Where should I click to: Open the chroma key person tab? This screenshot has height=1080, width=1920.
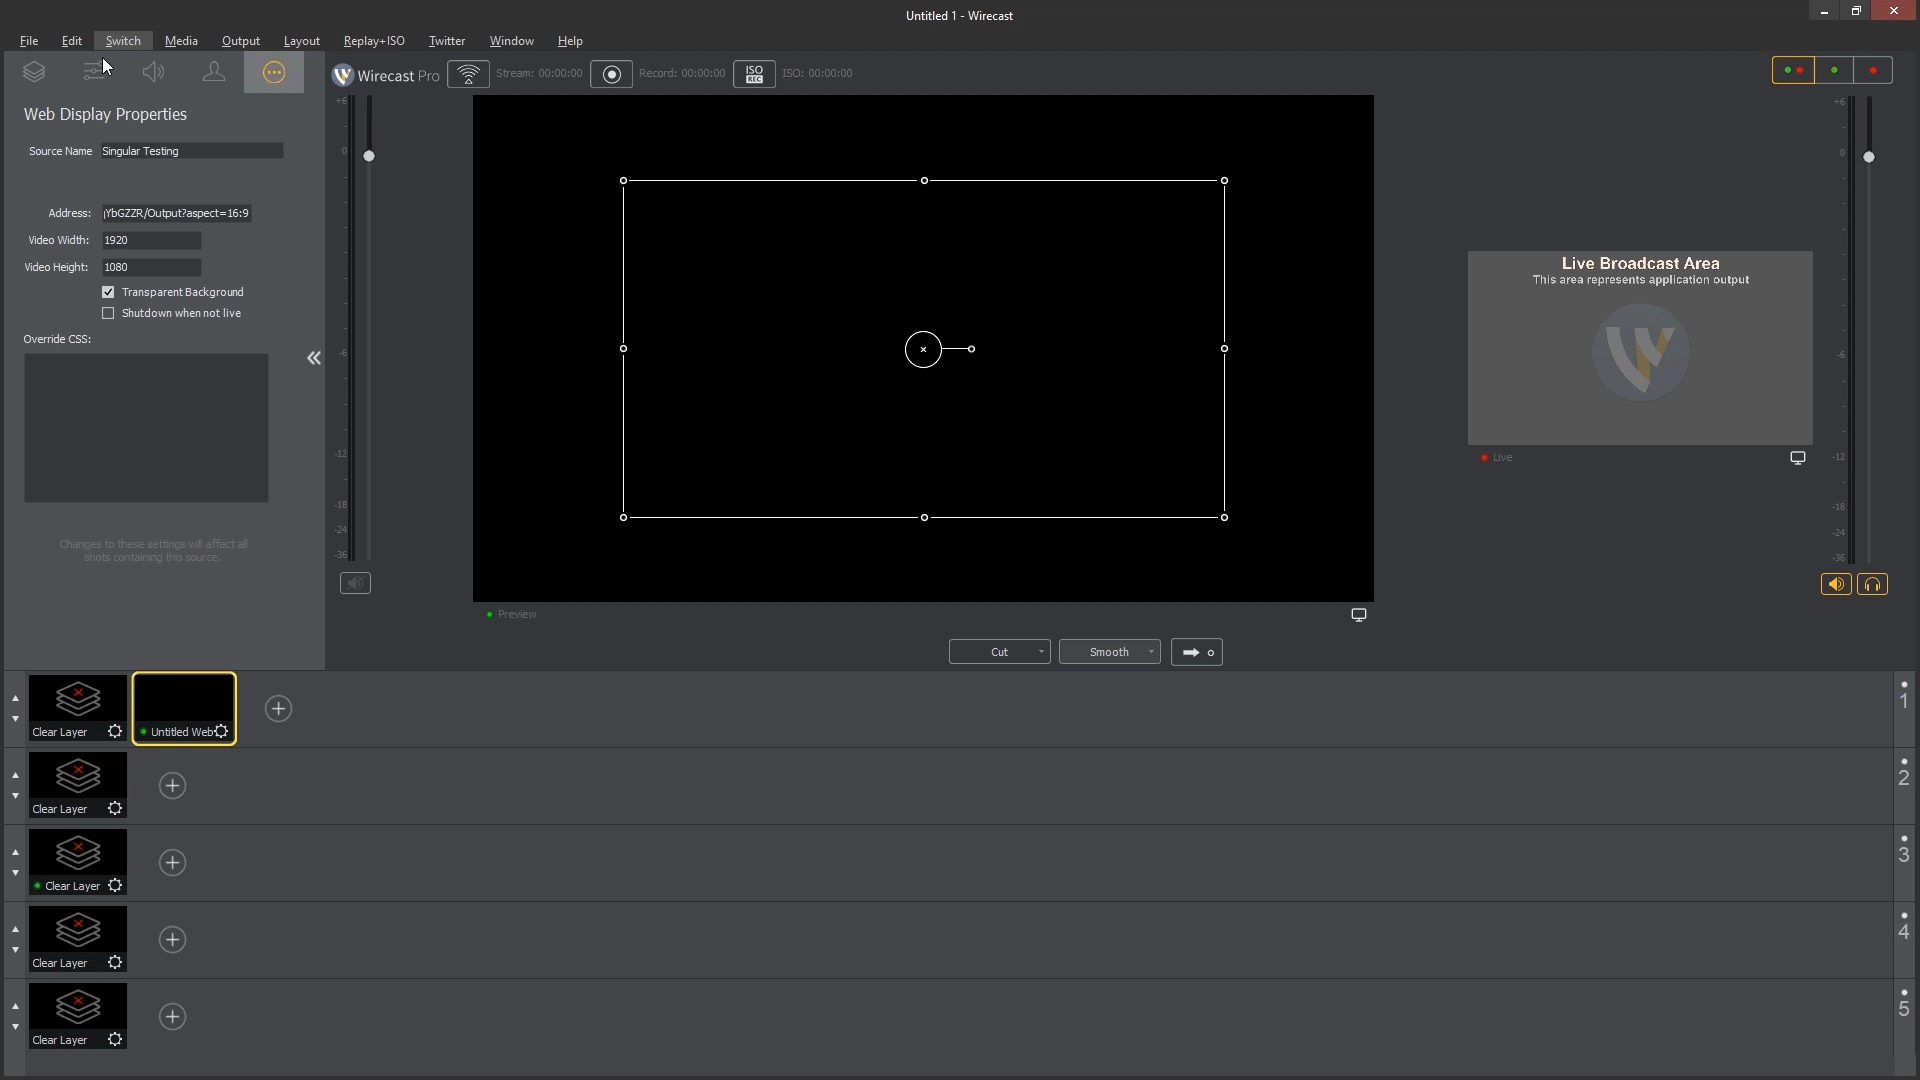213,72
